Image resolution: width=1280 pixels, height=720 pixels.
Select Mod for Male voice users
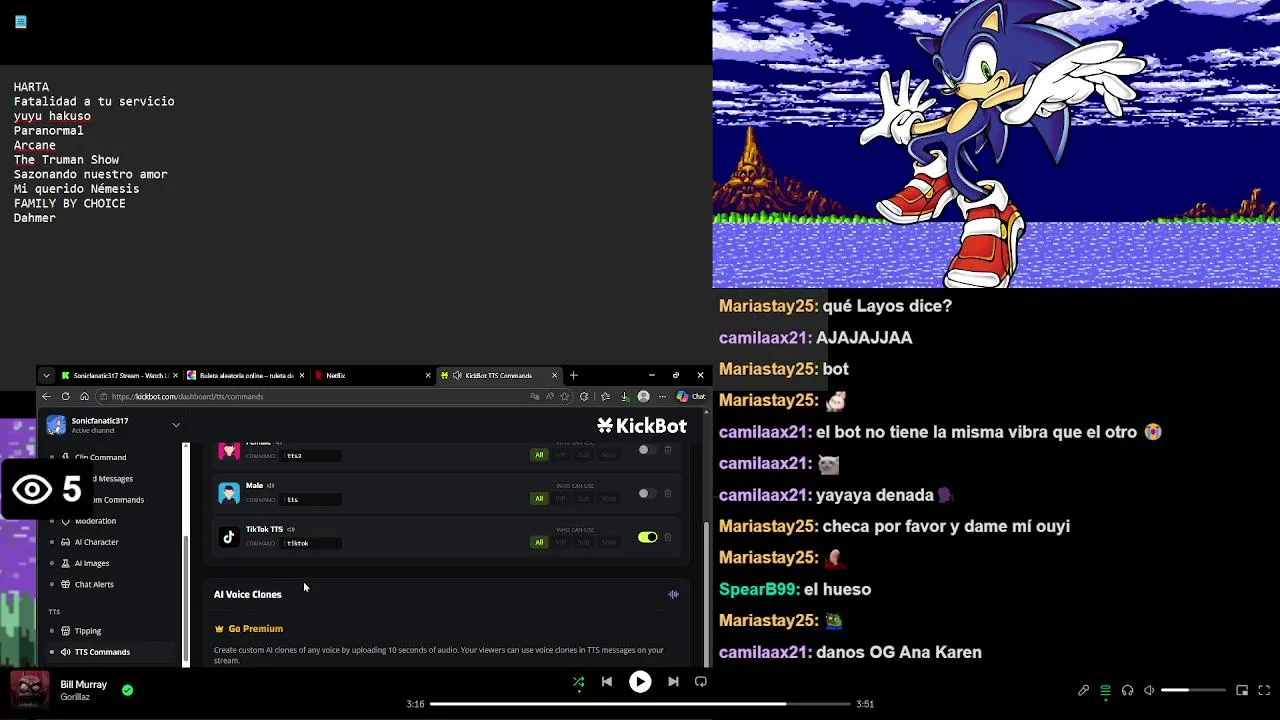tap(608, 498)
